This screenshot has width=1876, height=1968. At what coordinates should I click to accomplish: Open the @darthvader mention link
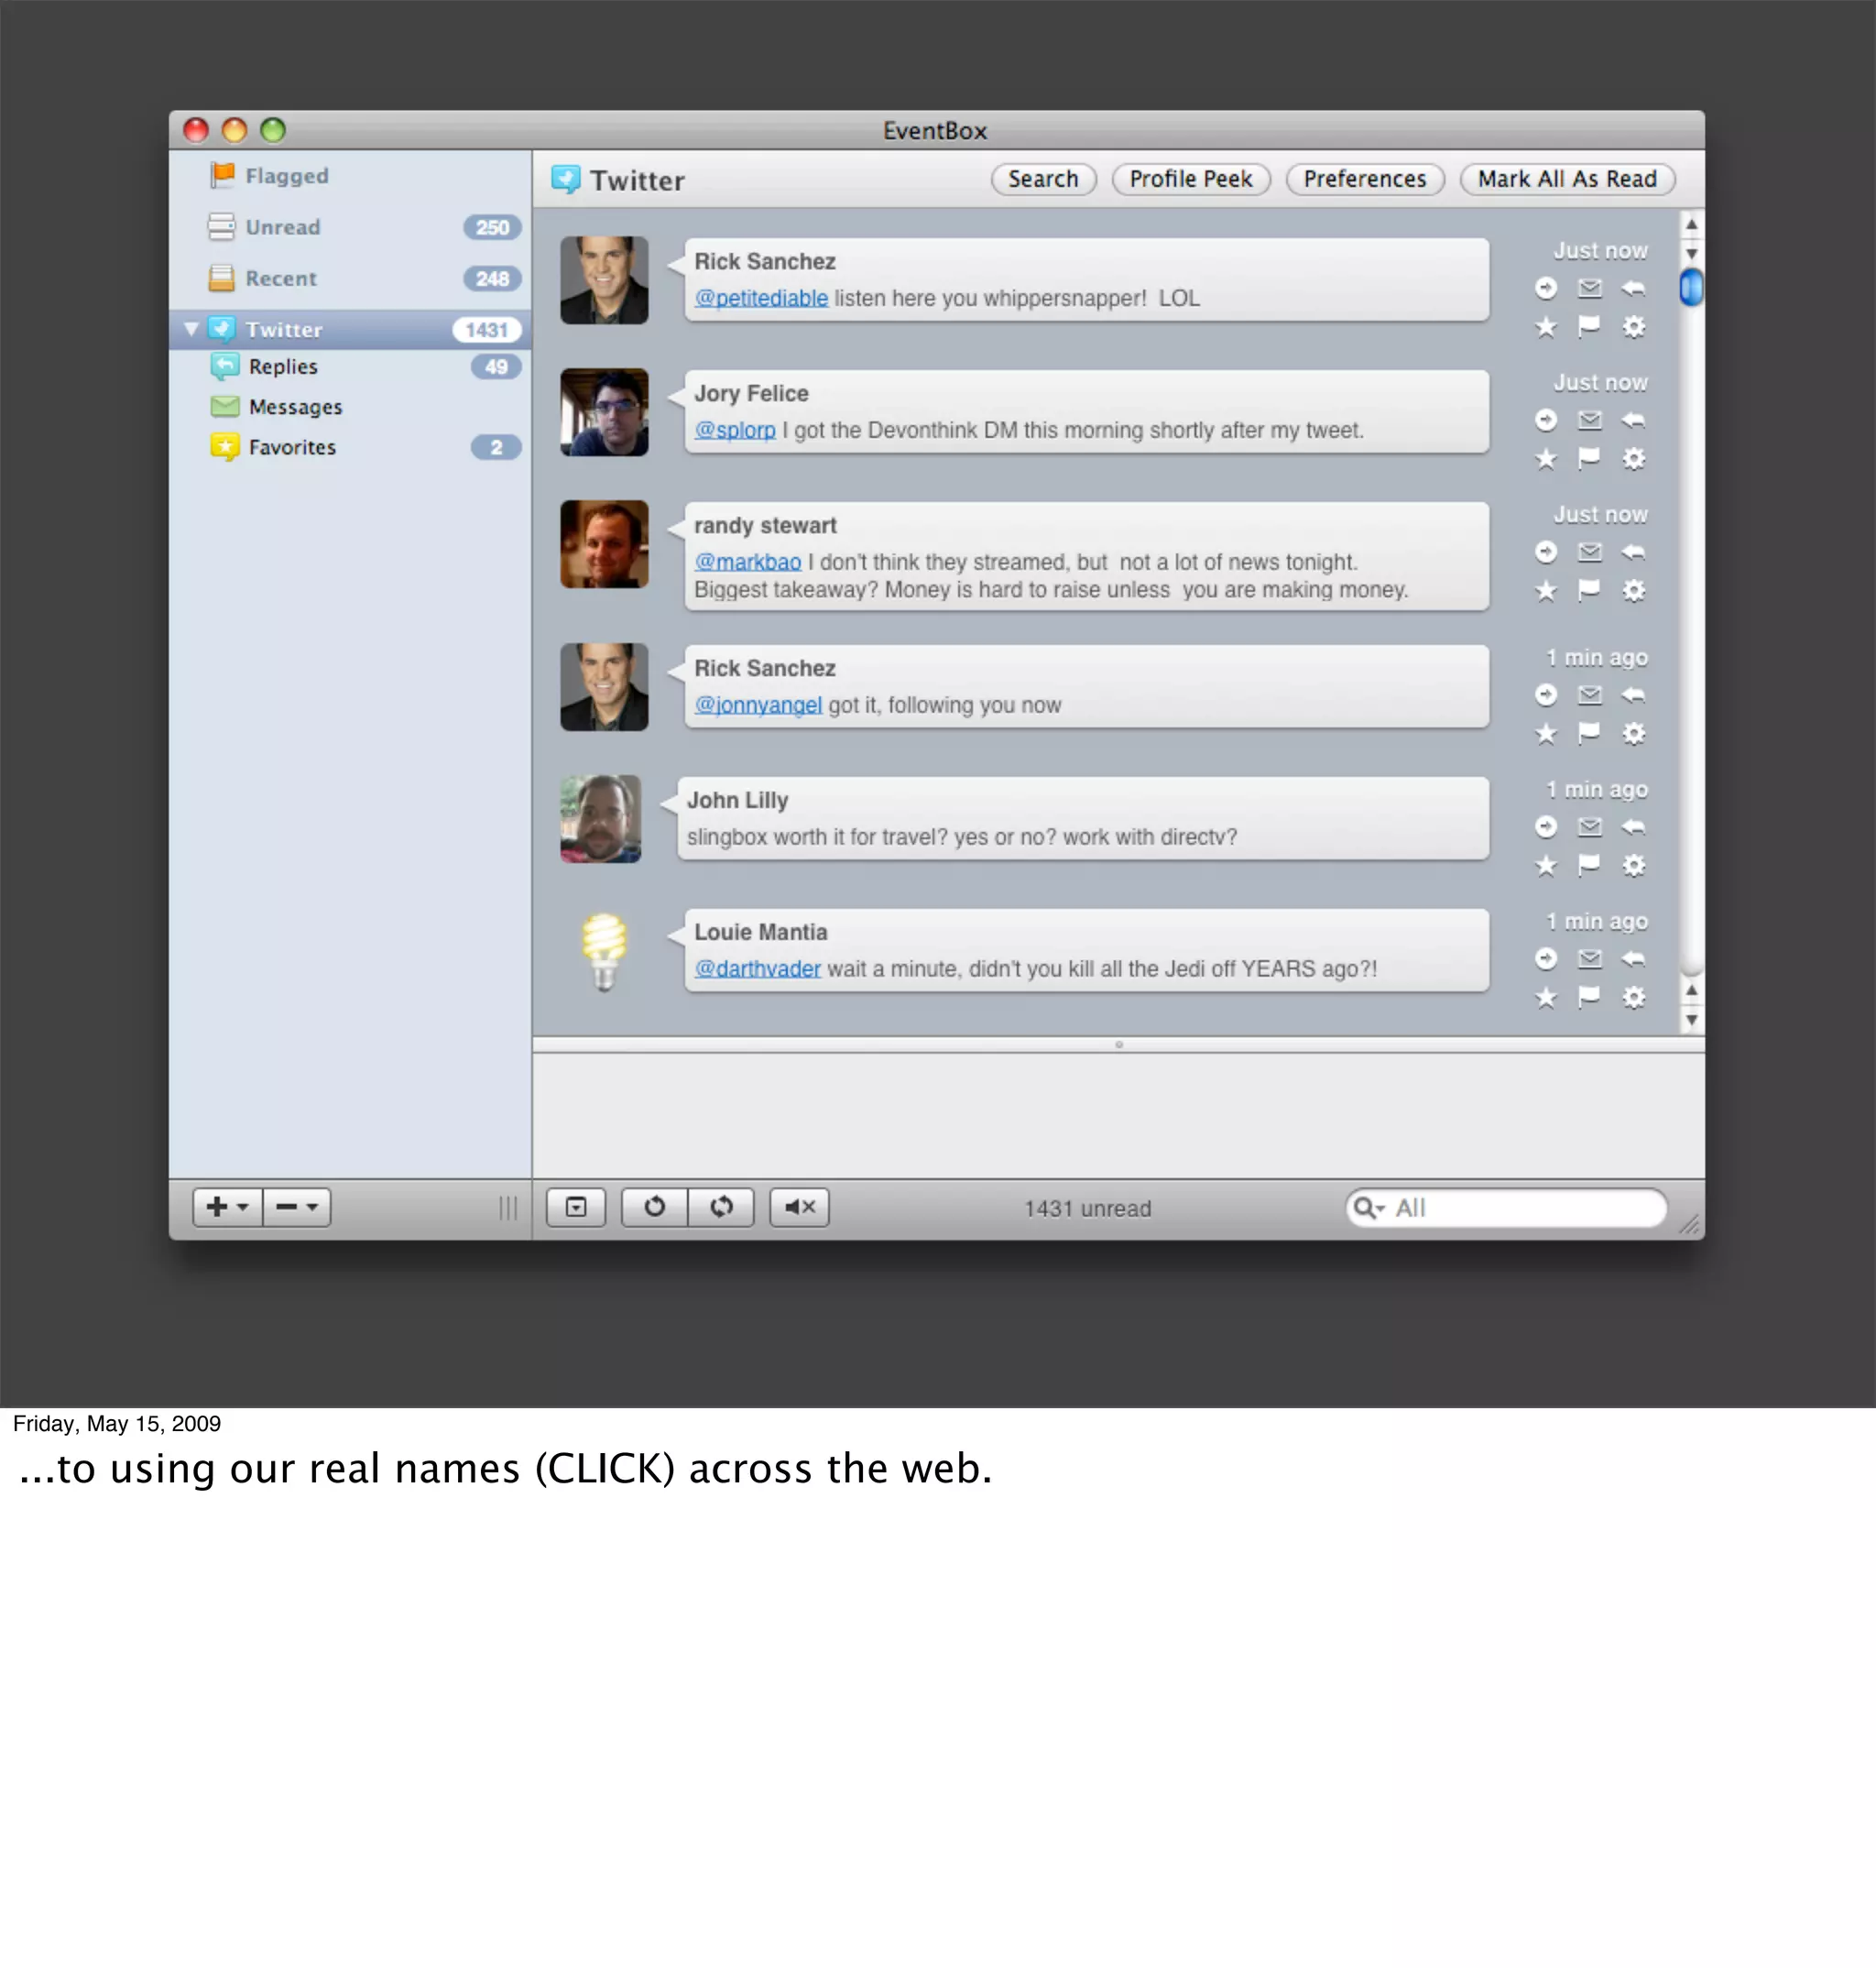coord(757,969)
